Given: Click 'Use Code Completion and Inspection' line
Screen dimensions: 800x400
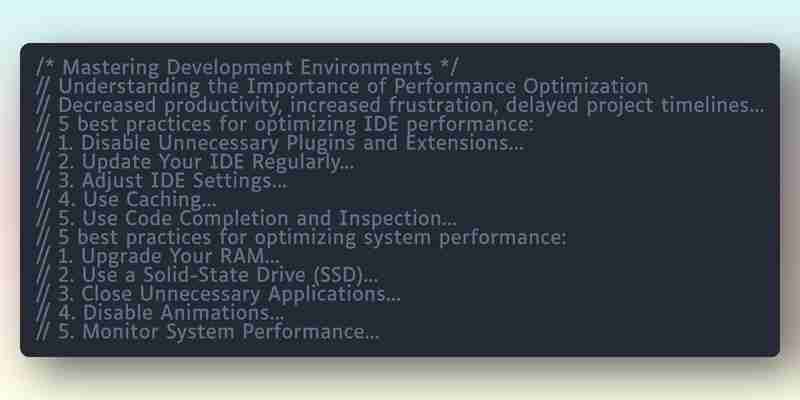Looking at the screenshot, I should [246, 218].
